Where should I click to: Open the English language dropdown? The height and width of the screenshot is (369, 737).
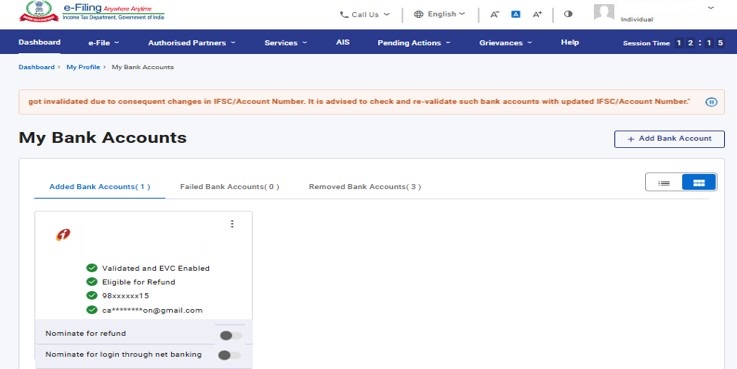439,14
